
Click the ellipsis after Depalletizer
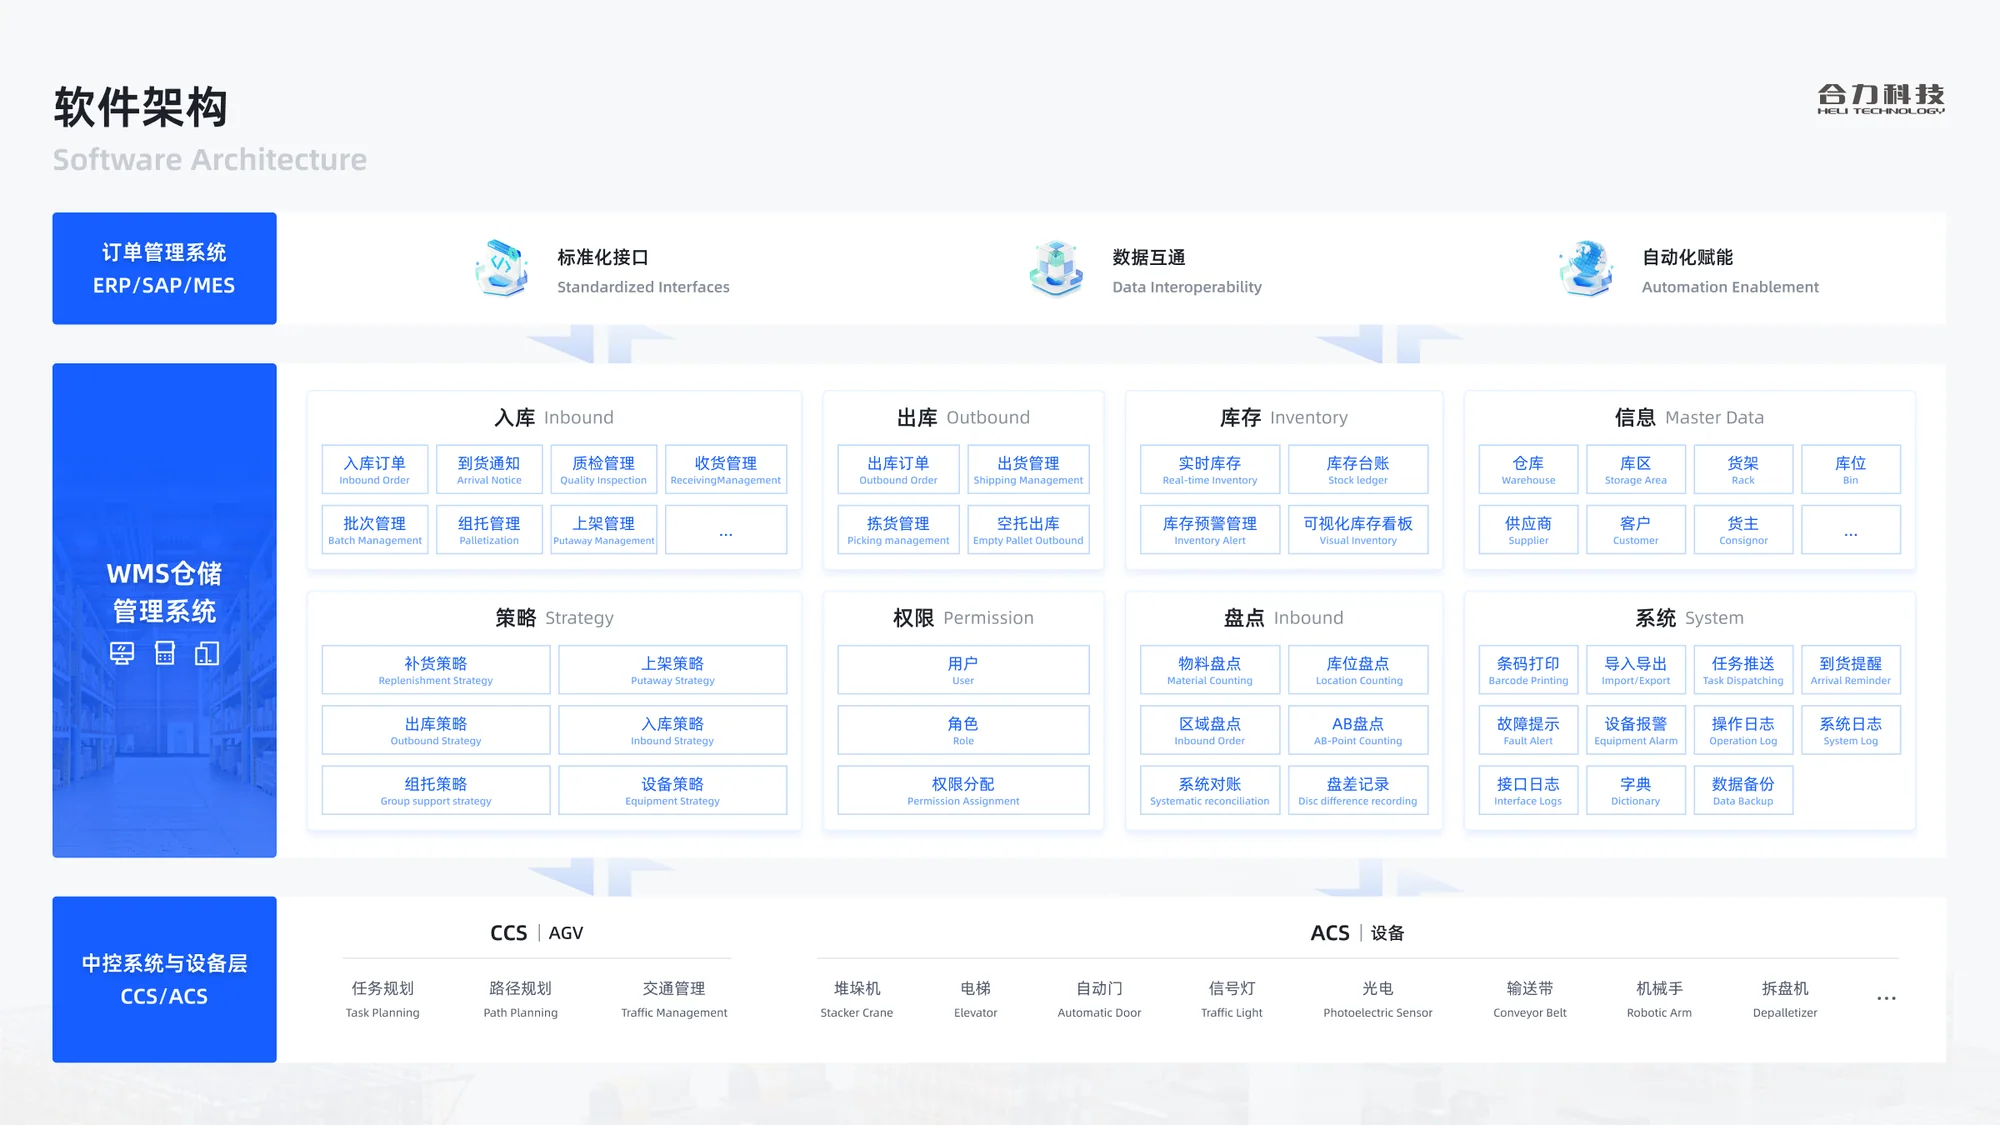click(1886, 998)
